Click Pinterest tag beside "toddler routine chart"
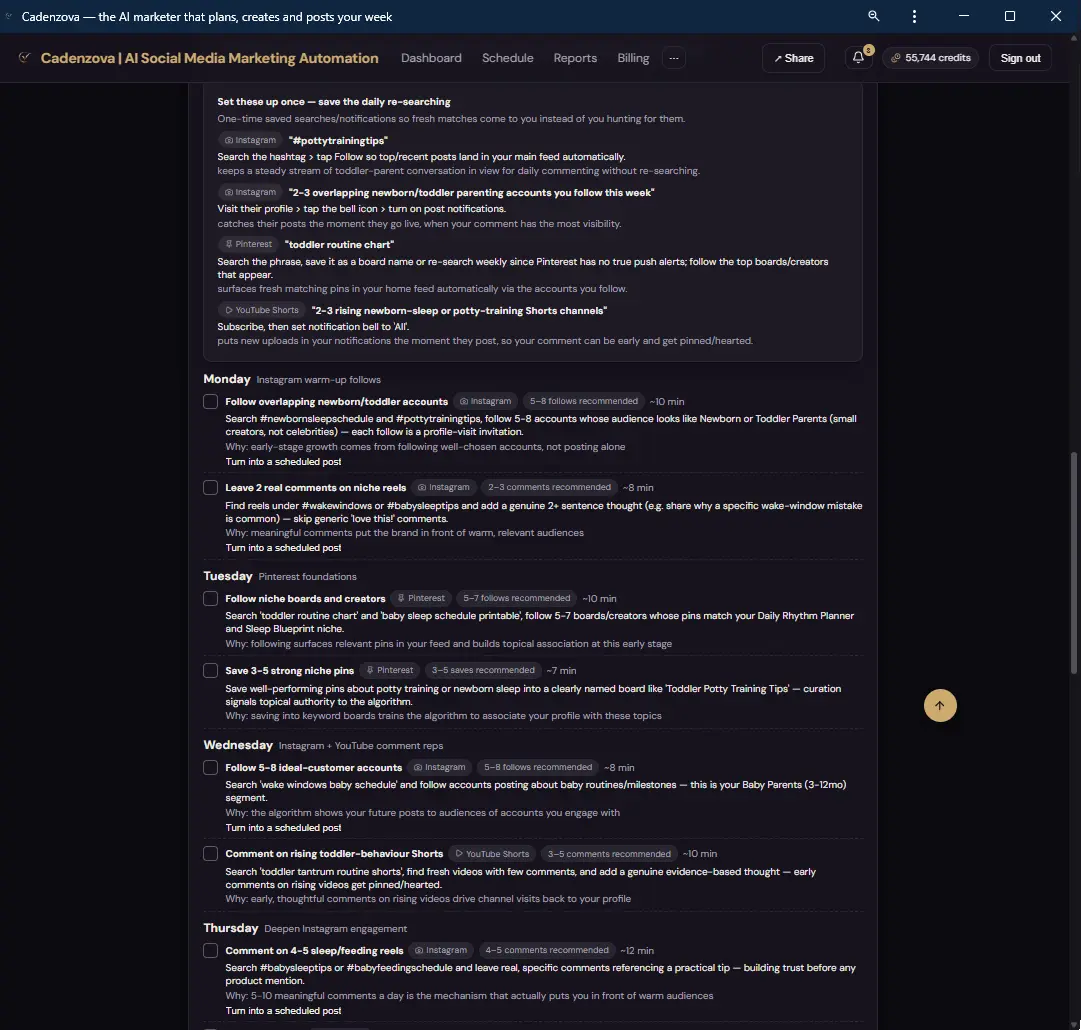This screenshot has width=1081, height=1030. point(249,244)
